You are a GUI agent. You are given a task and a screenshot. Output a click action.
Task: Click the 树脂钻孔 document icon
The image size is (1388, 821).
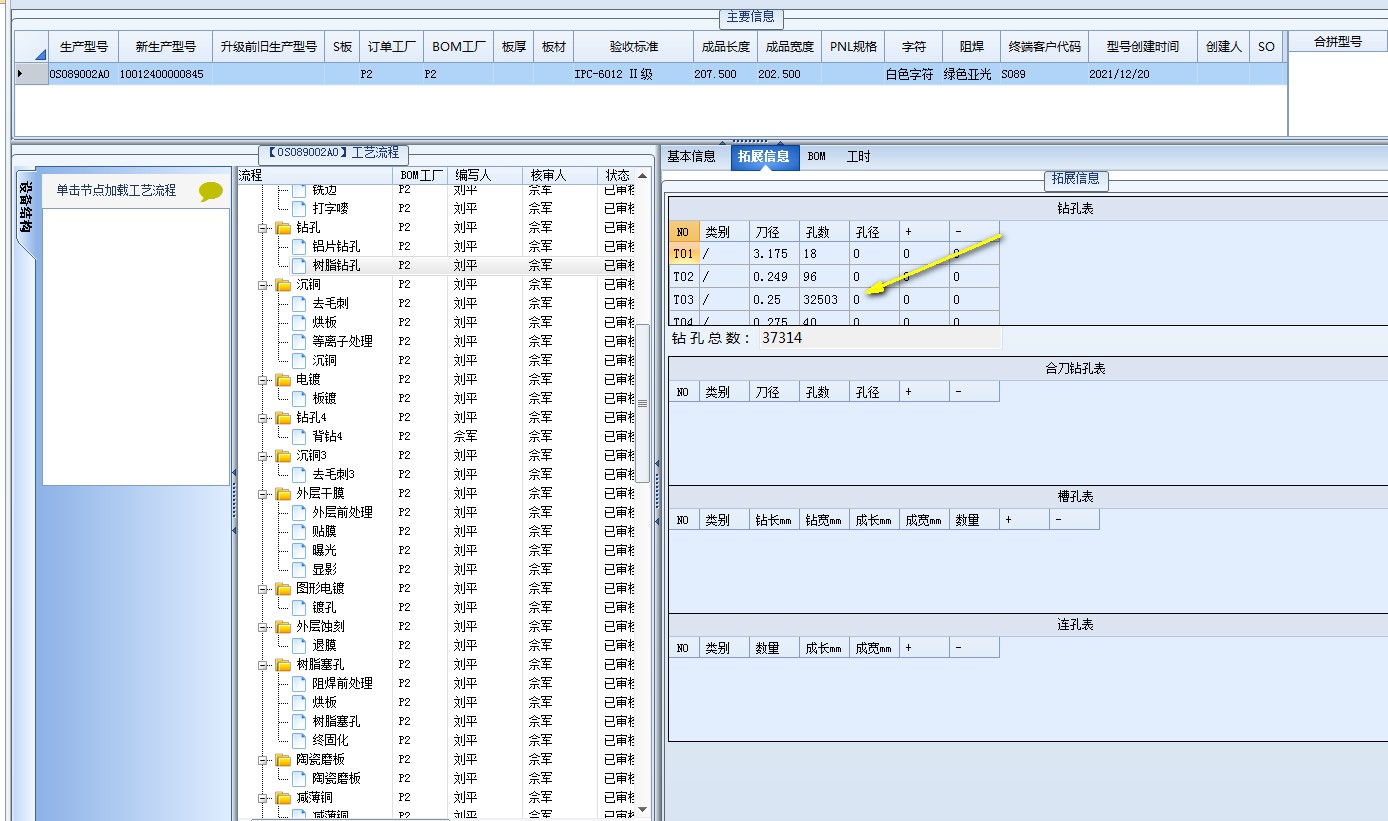click(299, 266)
